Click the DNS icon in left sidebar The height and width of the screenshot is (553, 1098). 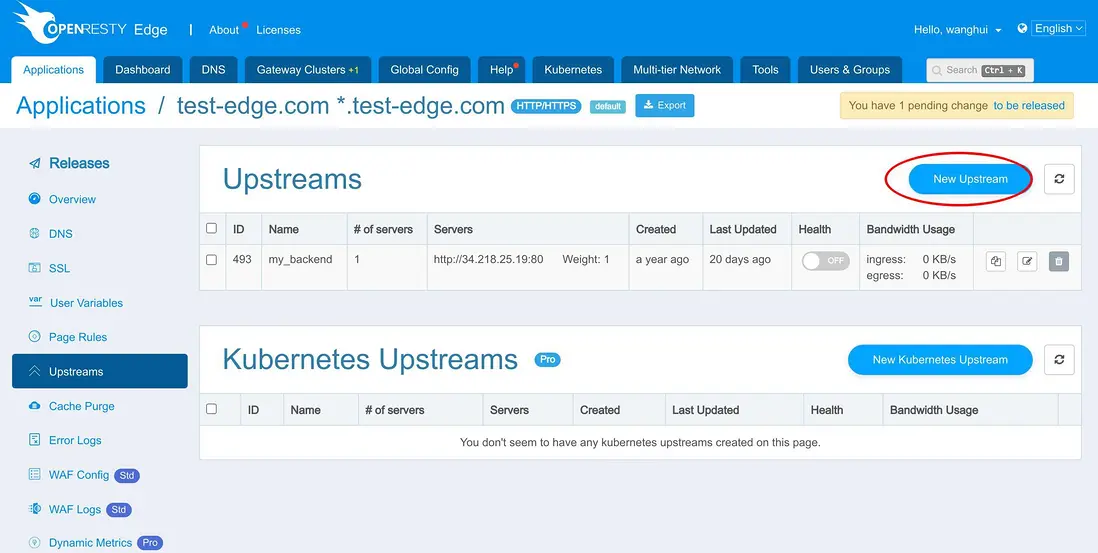(x=34, y=233)
